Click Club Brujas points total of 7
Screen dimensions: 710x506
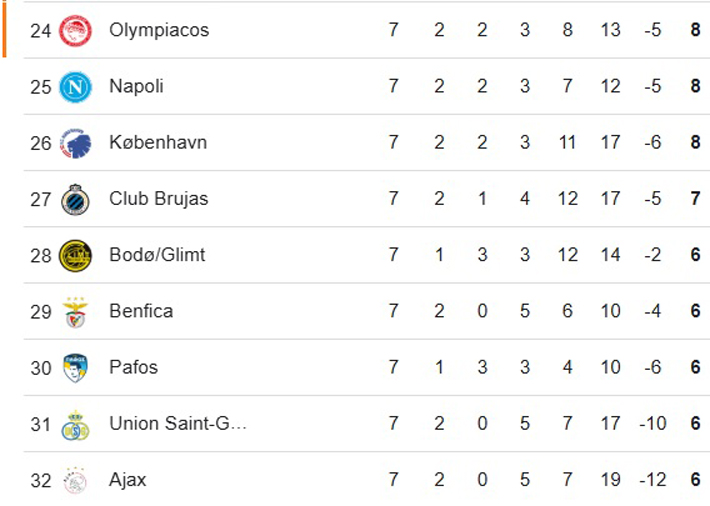pyautogui.click(x=695, y=198)
